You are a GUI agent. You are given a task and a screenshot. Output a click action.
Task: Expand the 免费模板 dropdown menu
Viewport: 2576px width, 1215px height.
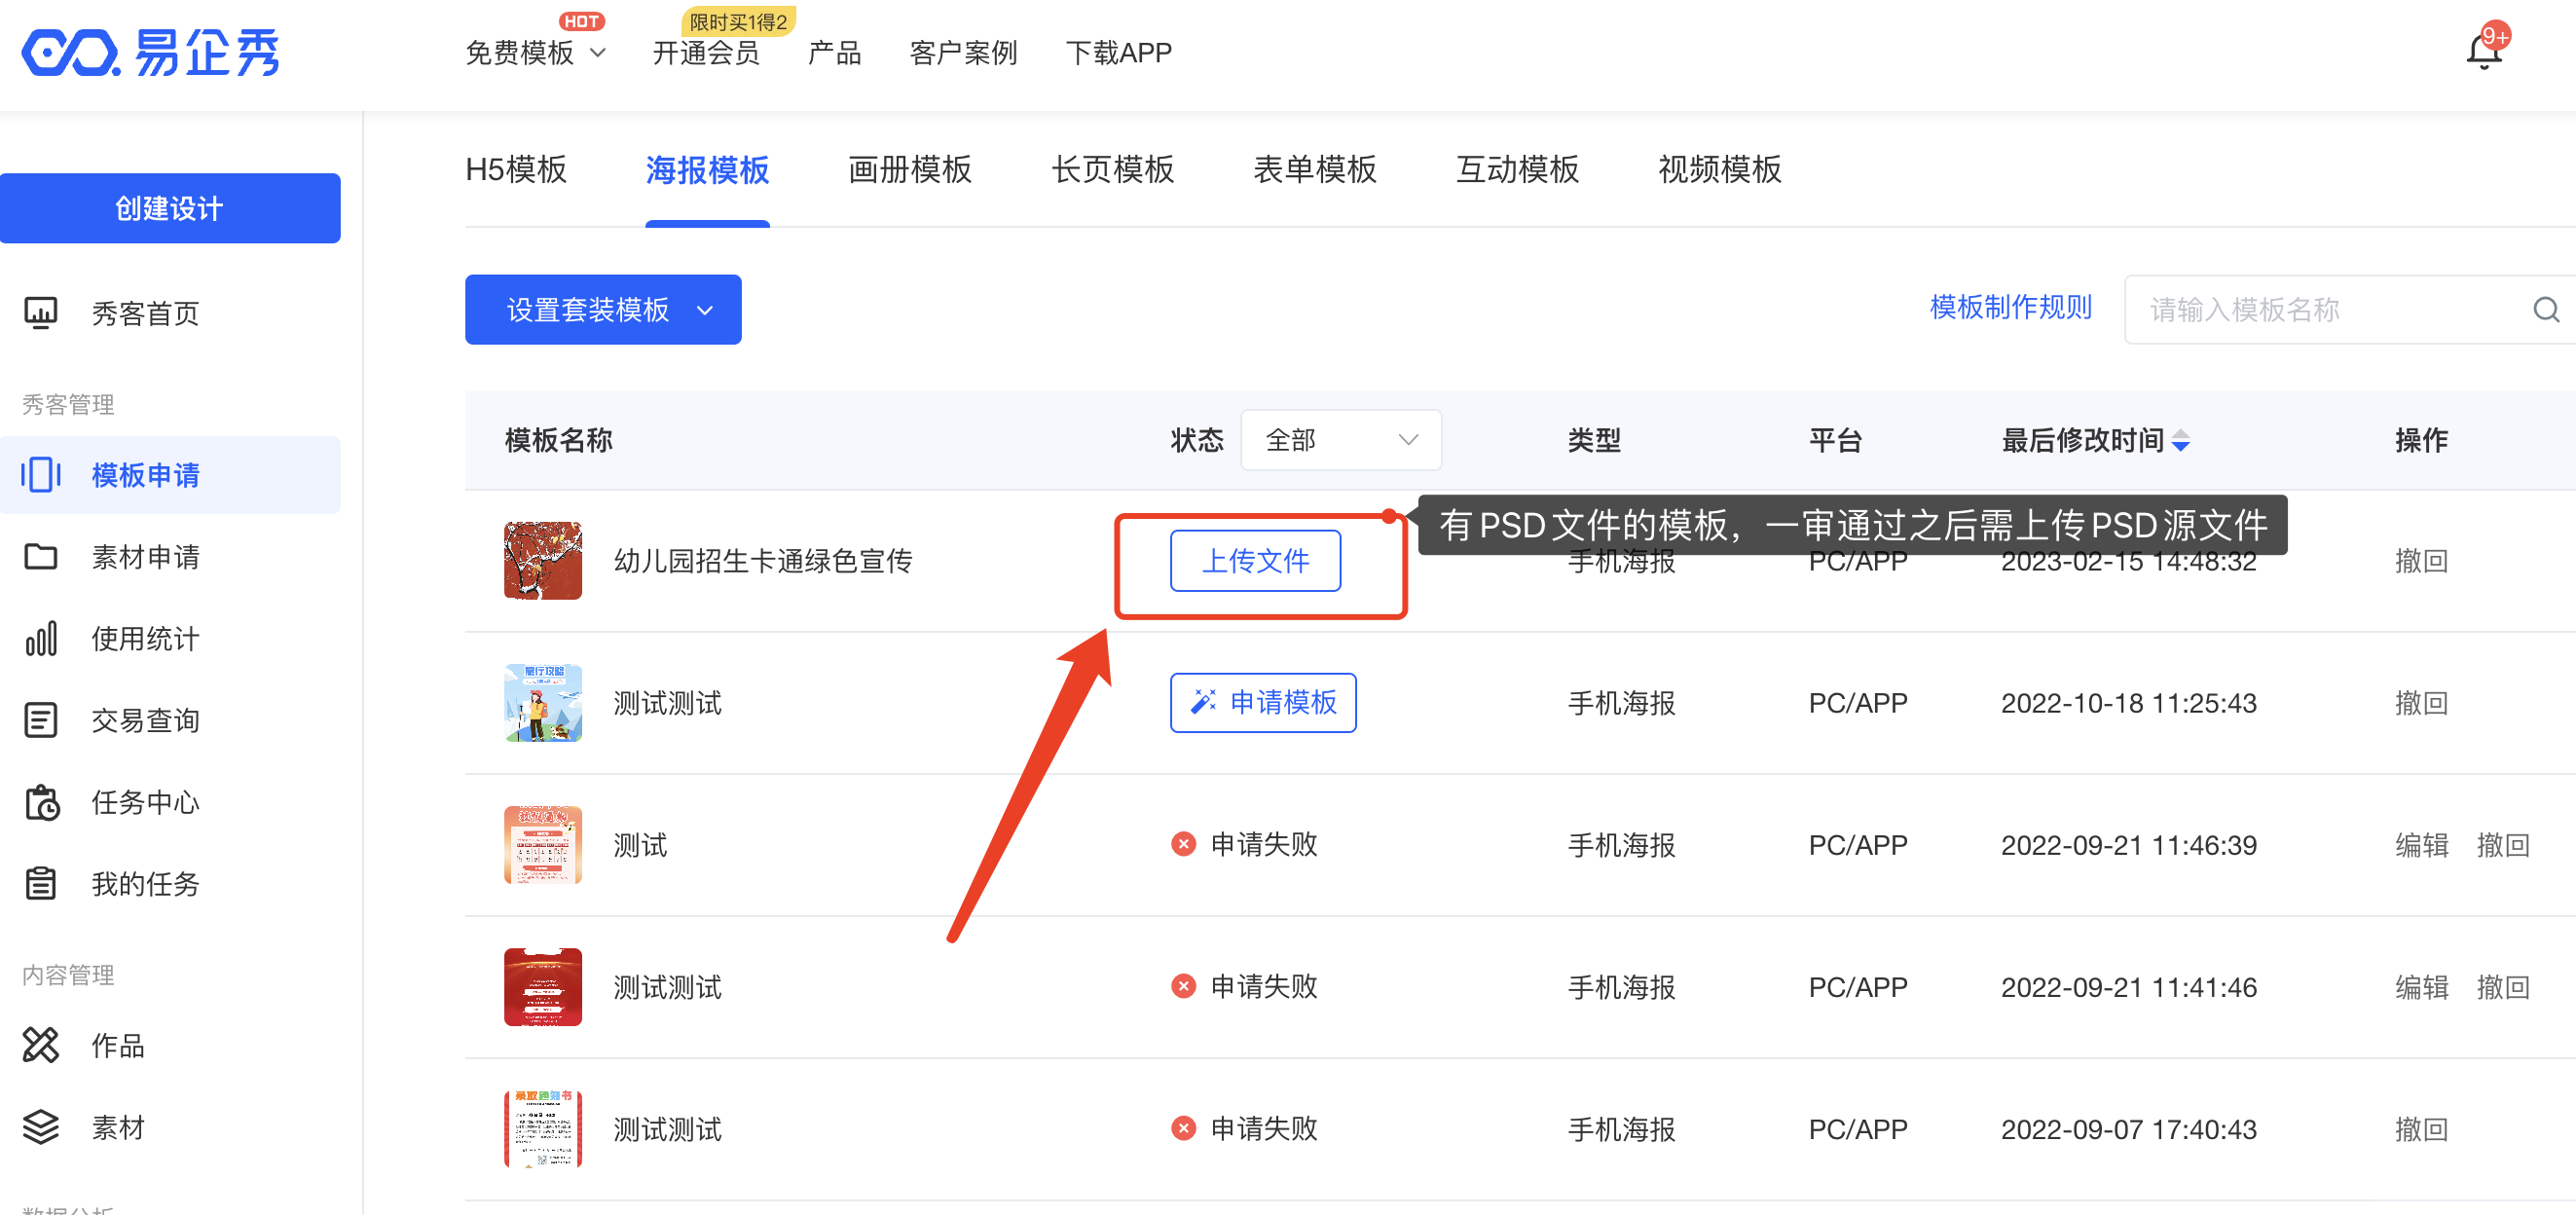[x=536, y=52]
